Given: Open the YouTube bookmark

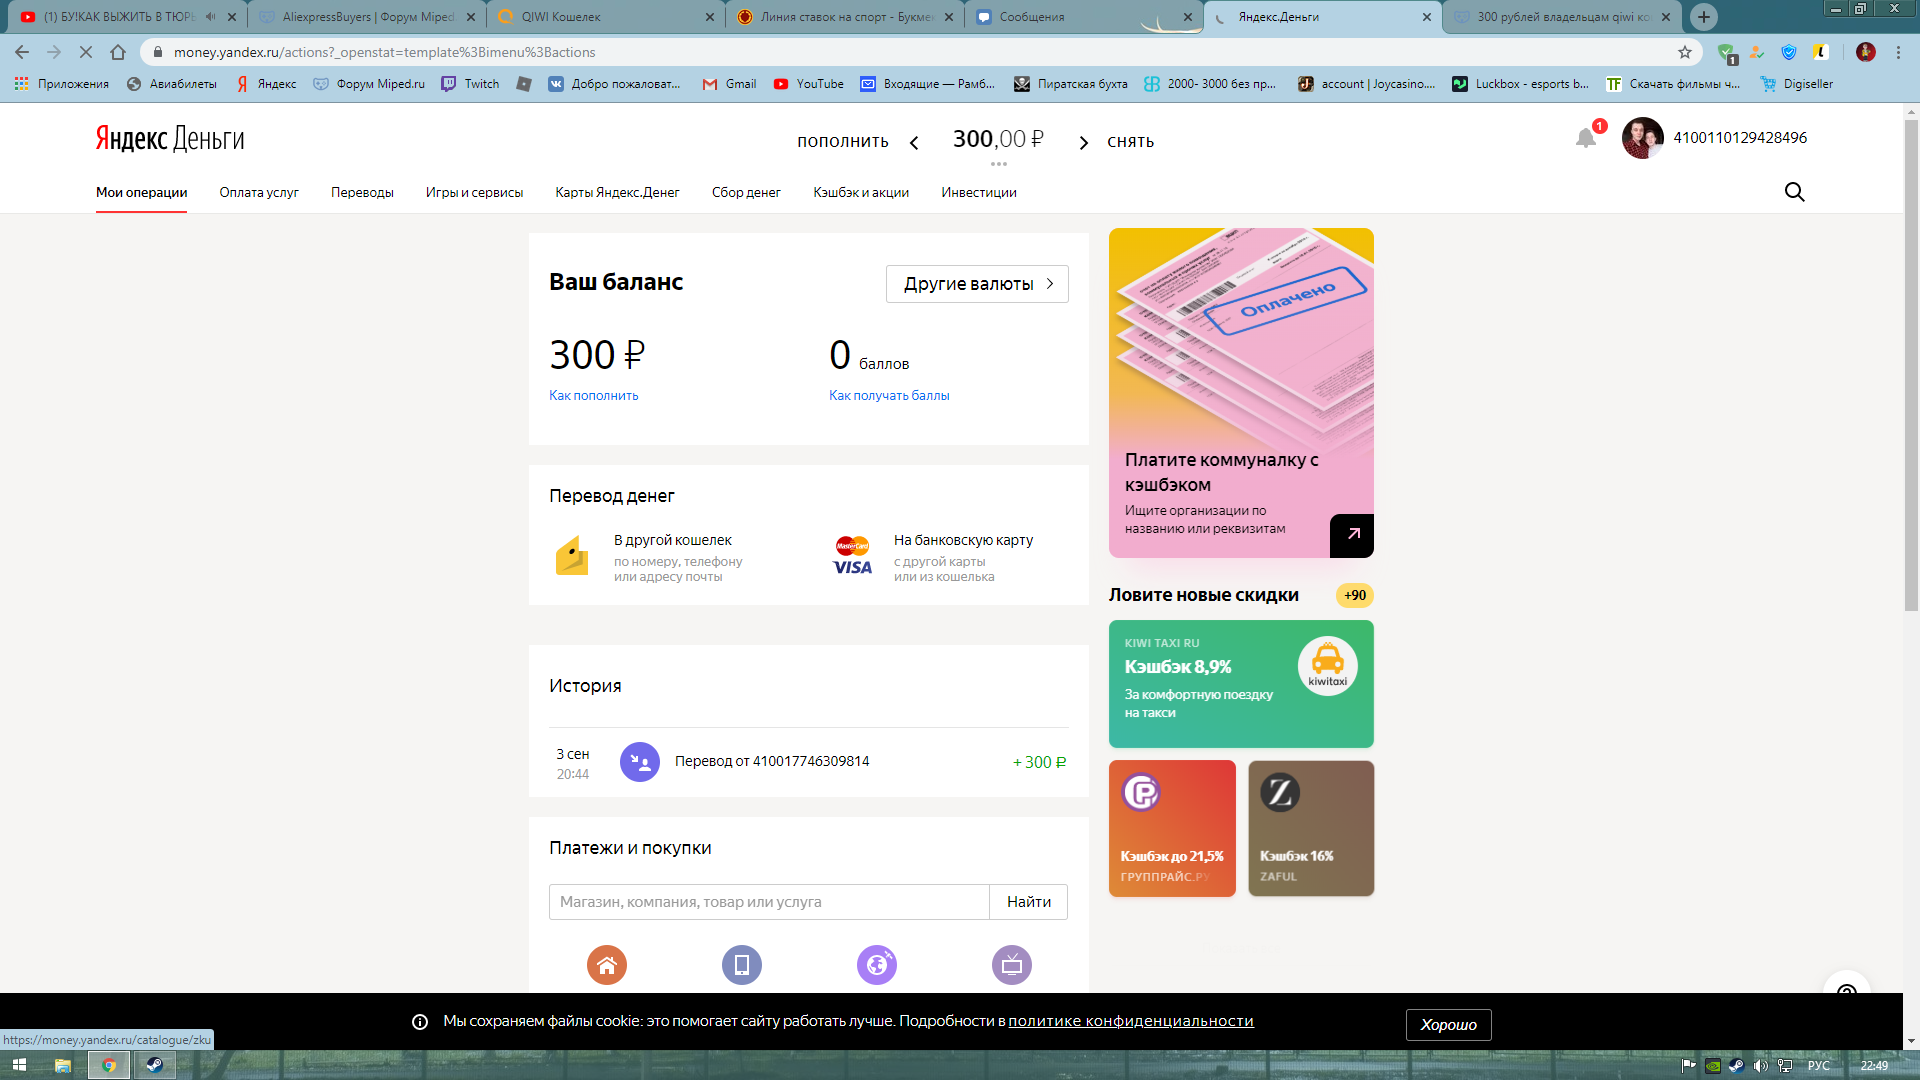Looking at the screenshot, I should [809, 84].
